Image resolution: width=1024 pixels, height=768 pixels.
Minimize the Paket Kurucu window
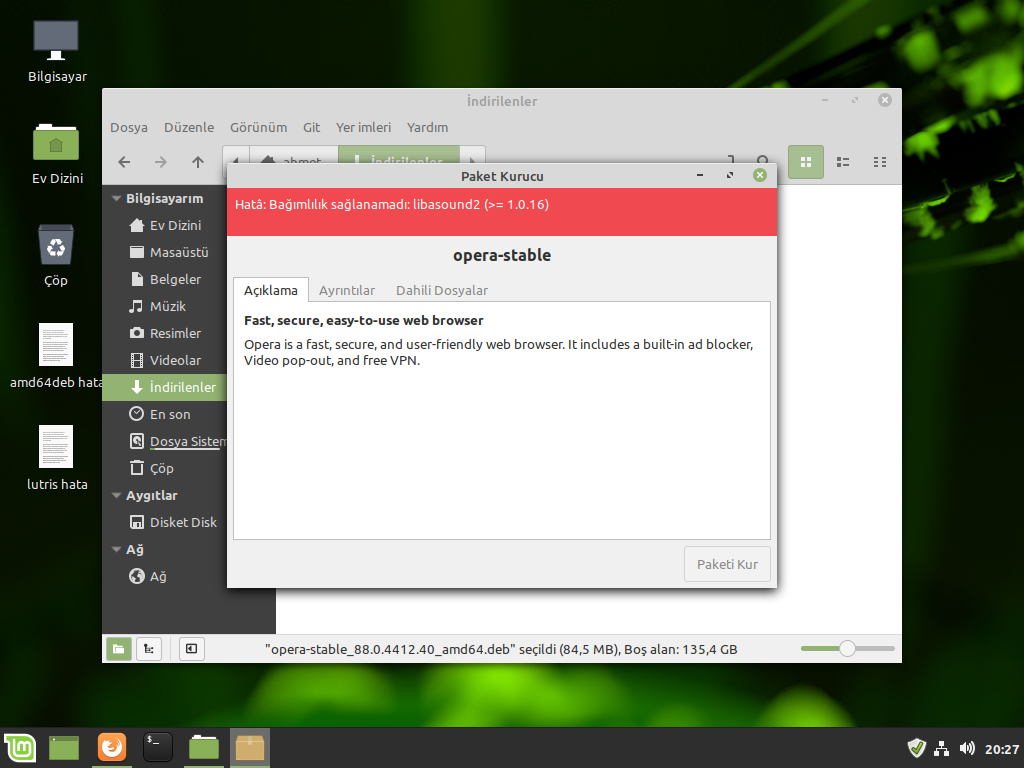click(700, 175)
